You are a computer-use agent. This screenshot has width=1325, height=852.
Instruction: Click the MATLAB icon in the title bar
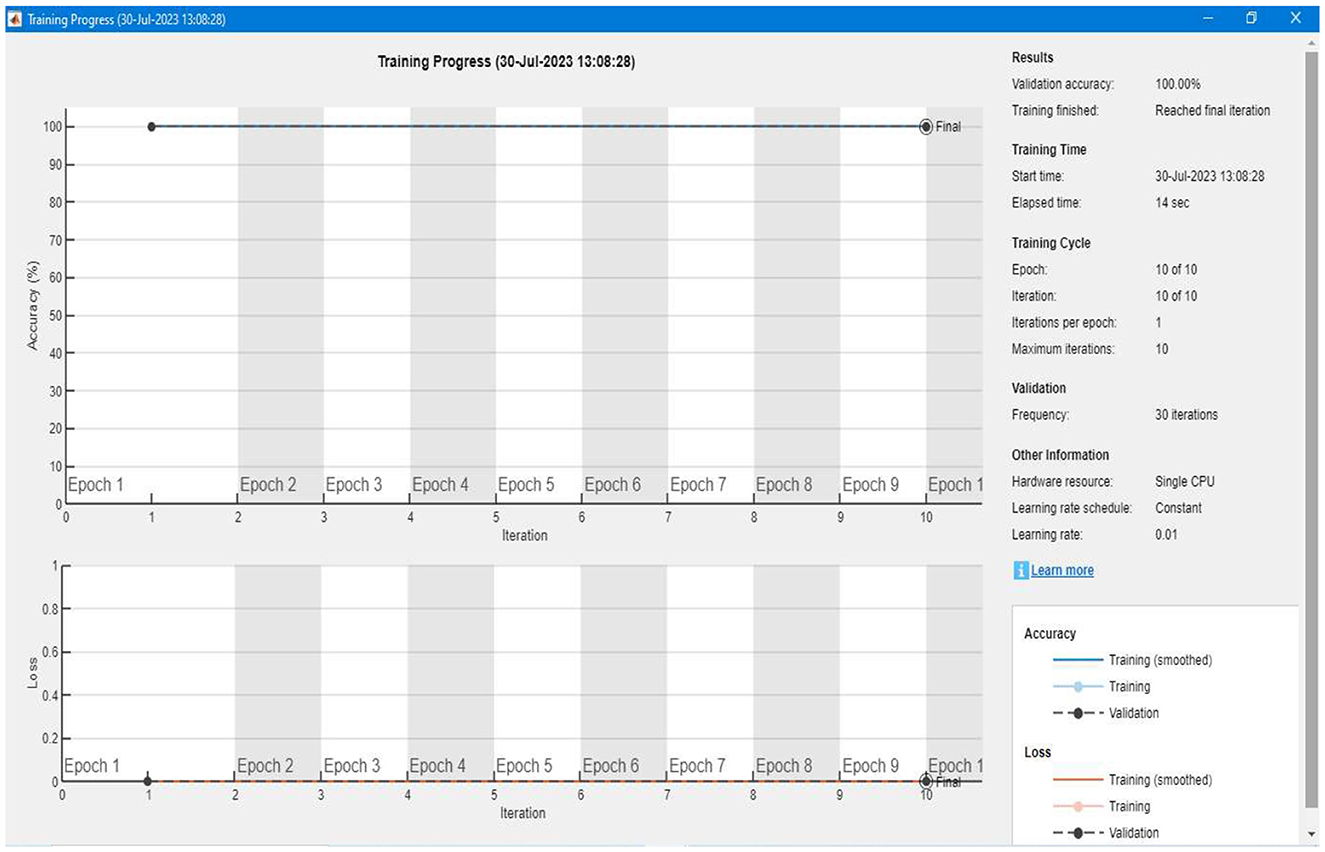point(14,19)
